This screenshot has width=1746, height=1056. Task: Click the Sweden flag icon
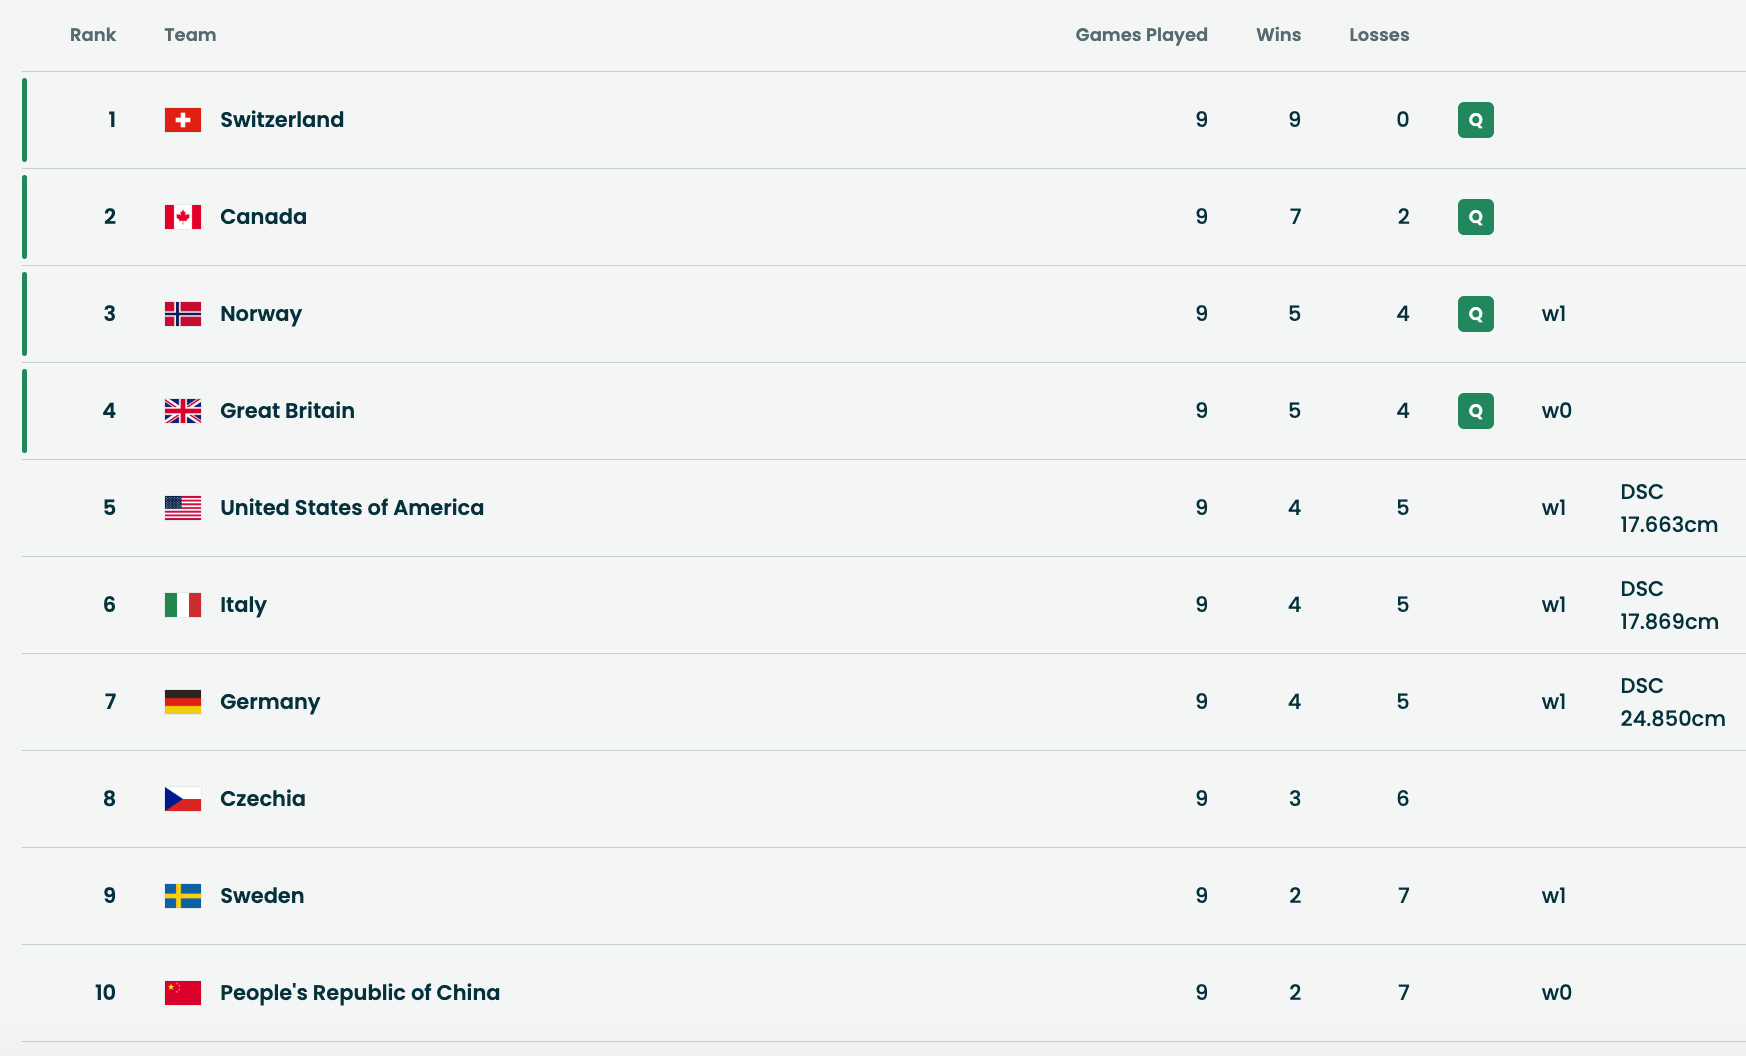click(183, 896)
